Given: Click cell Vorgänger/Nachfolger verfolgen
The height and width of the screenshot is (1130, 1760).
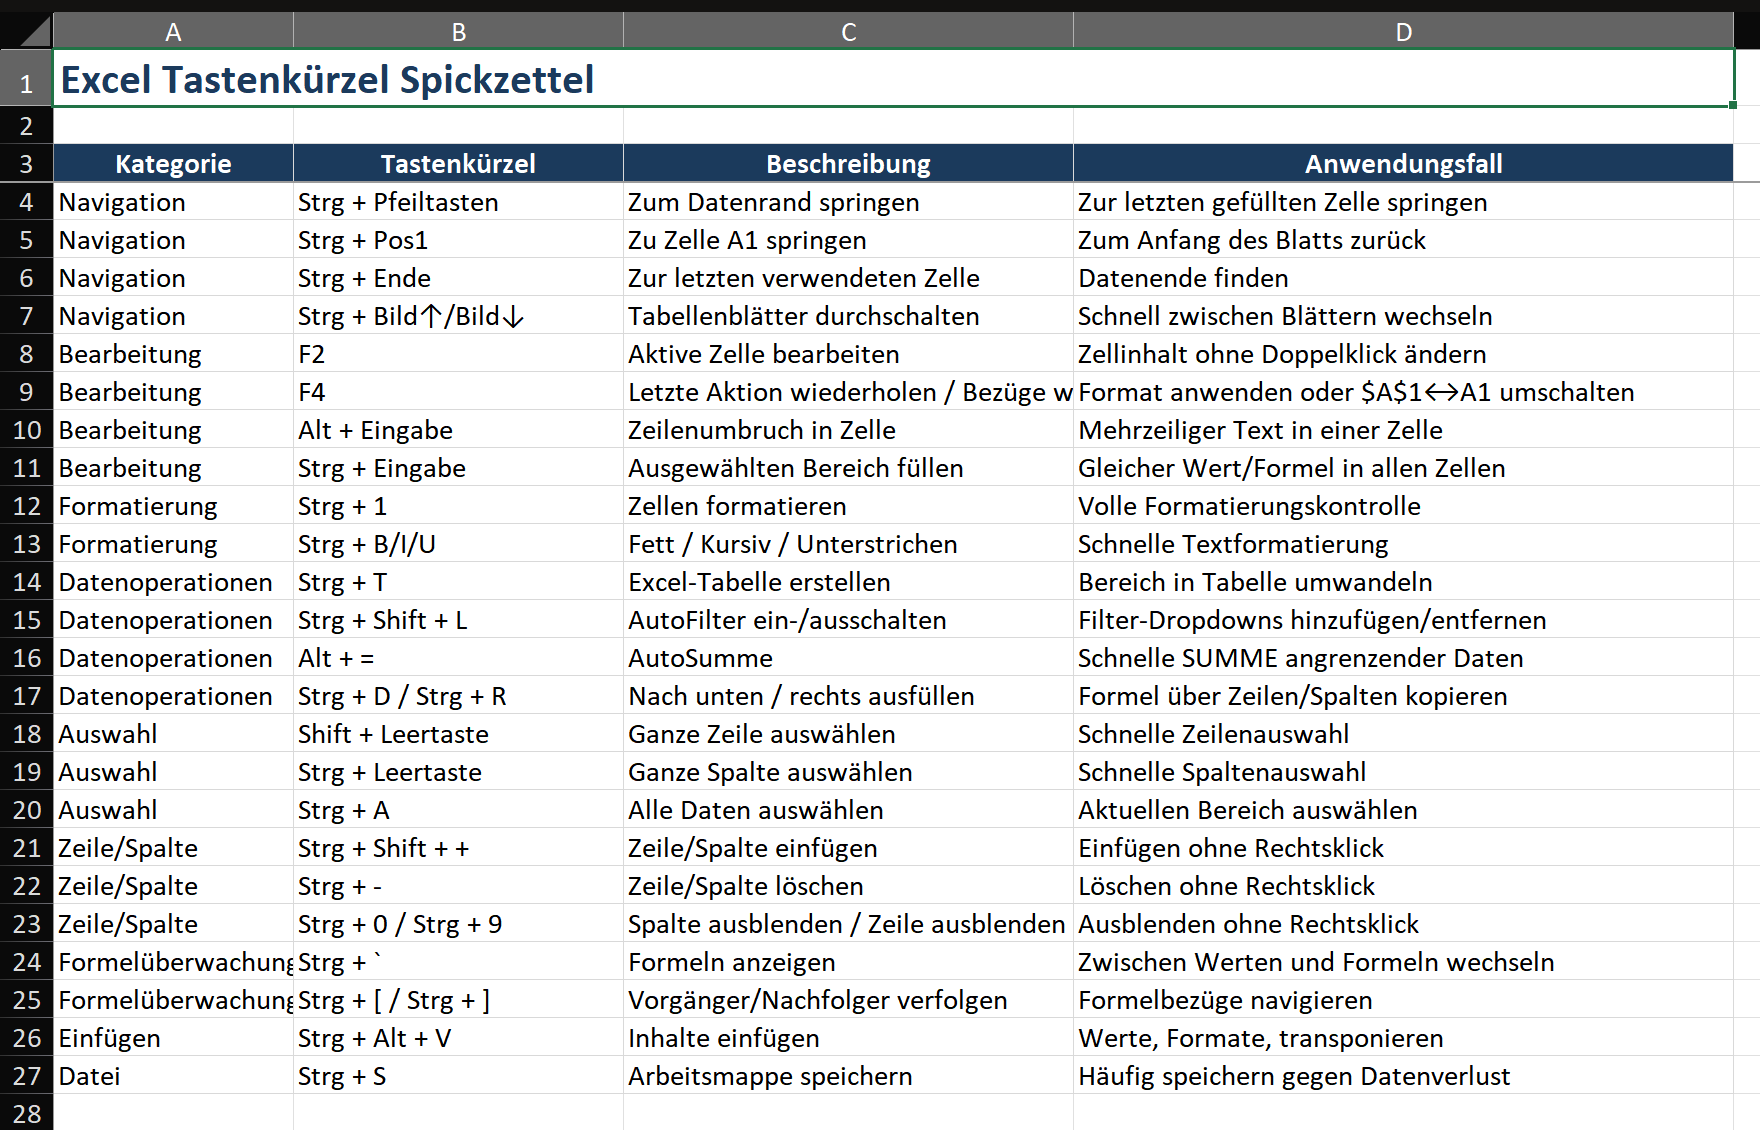Looking at the screenshot, I should click(848, 1000).
